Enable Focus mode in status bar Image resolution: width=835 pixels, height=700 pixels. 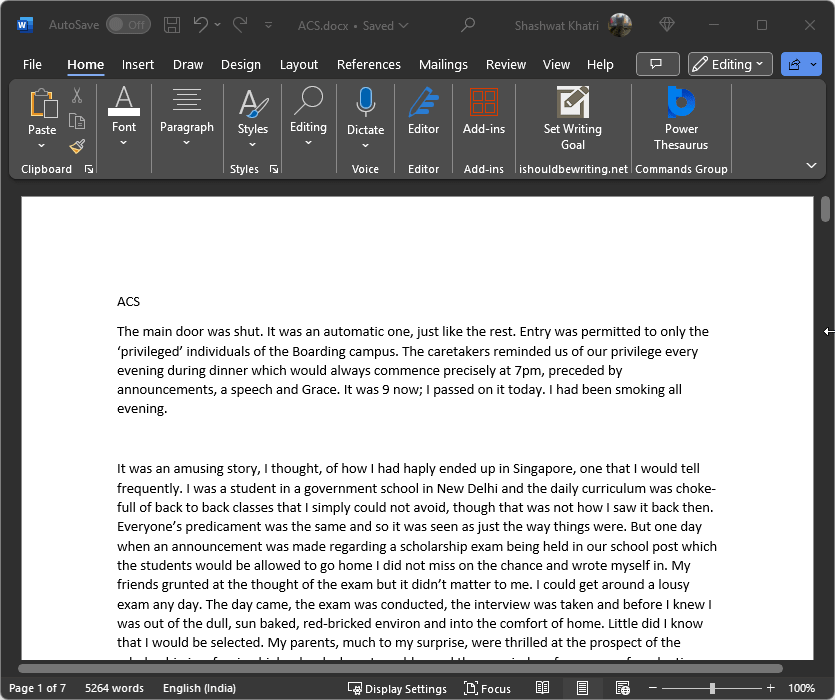click(488, 688)
